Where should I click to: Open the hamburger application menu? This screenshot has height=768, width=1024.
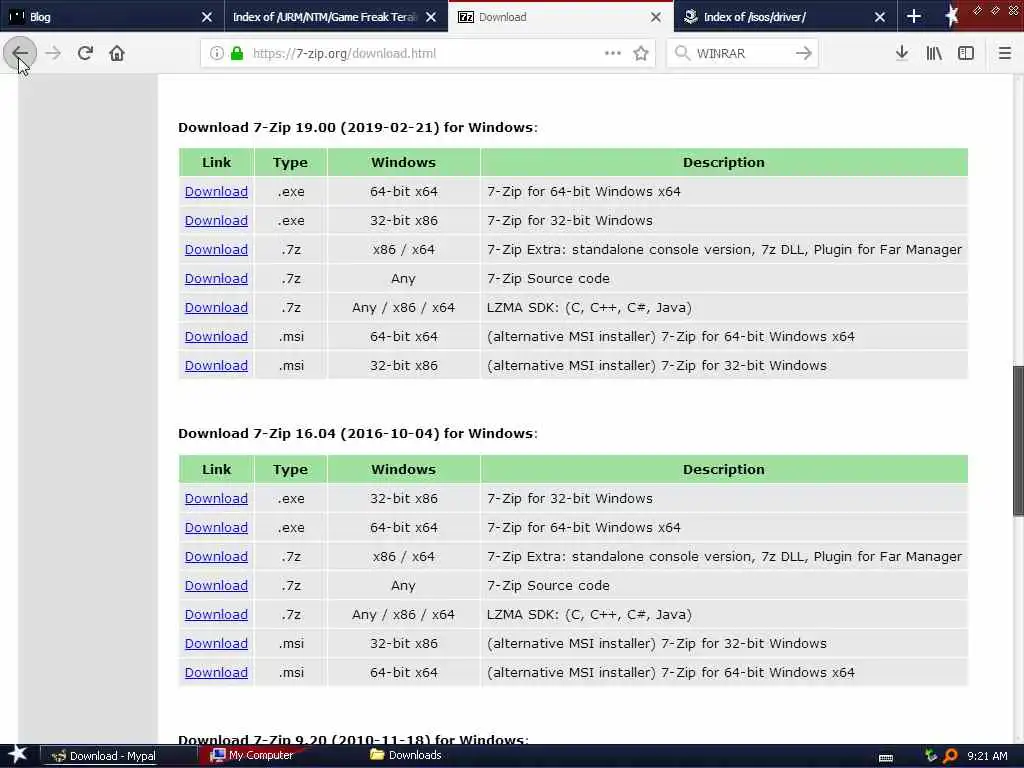[x=1004, y=54]
